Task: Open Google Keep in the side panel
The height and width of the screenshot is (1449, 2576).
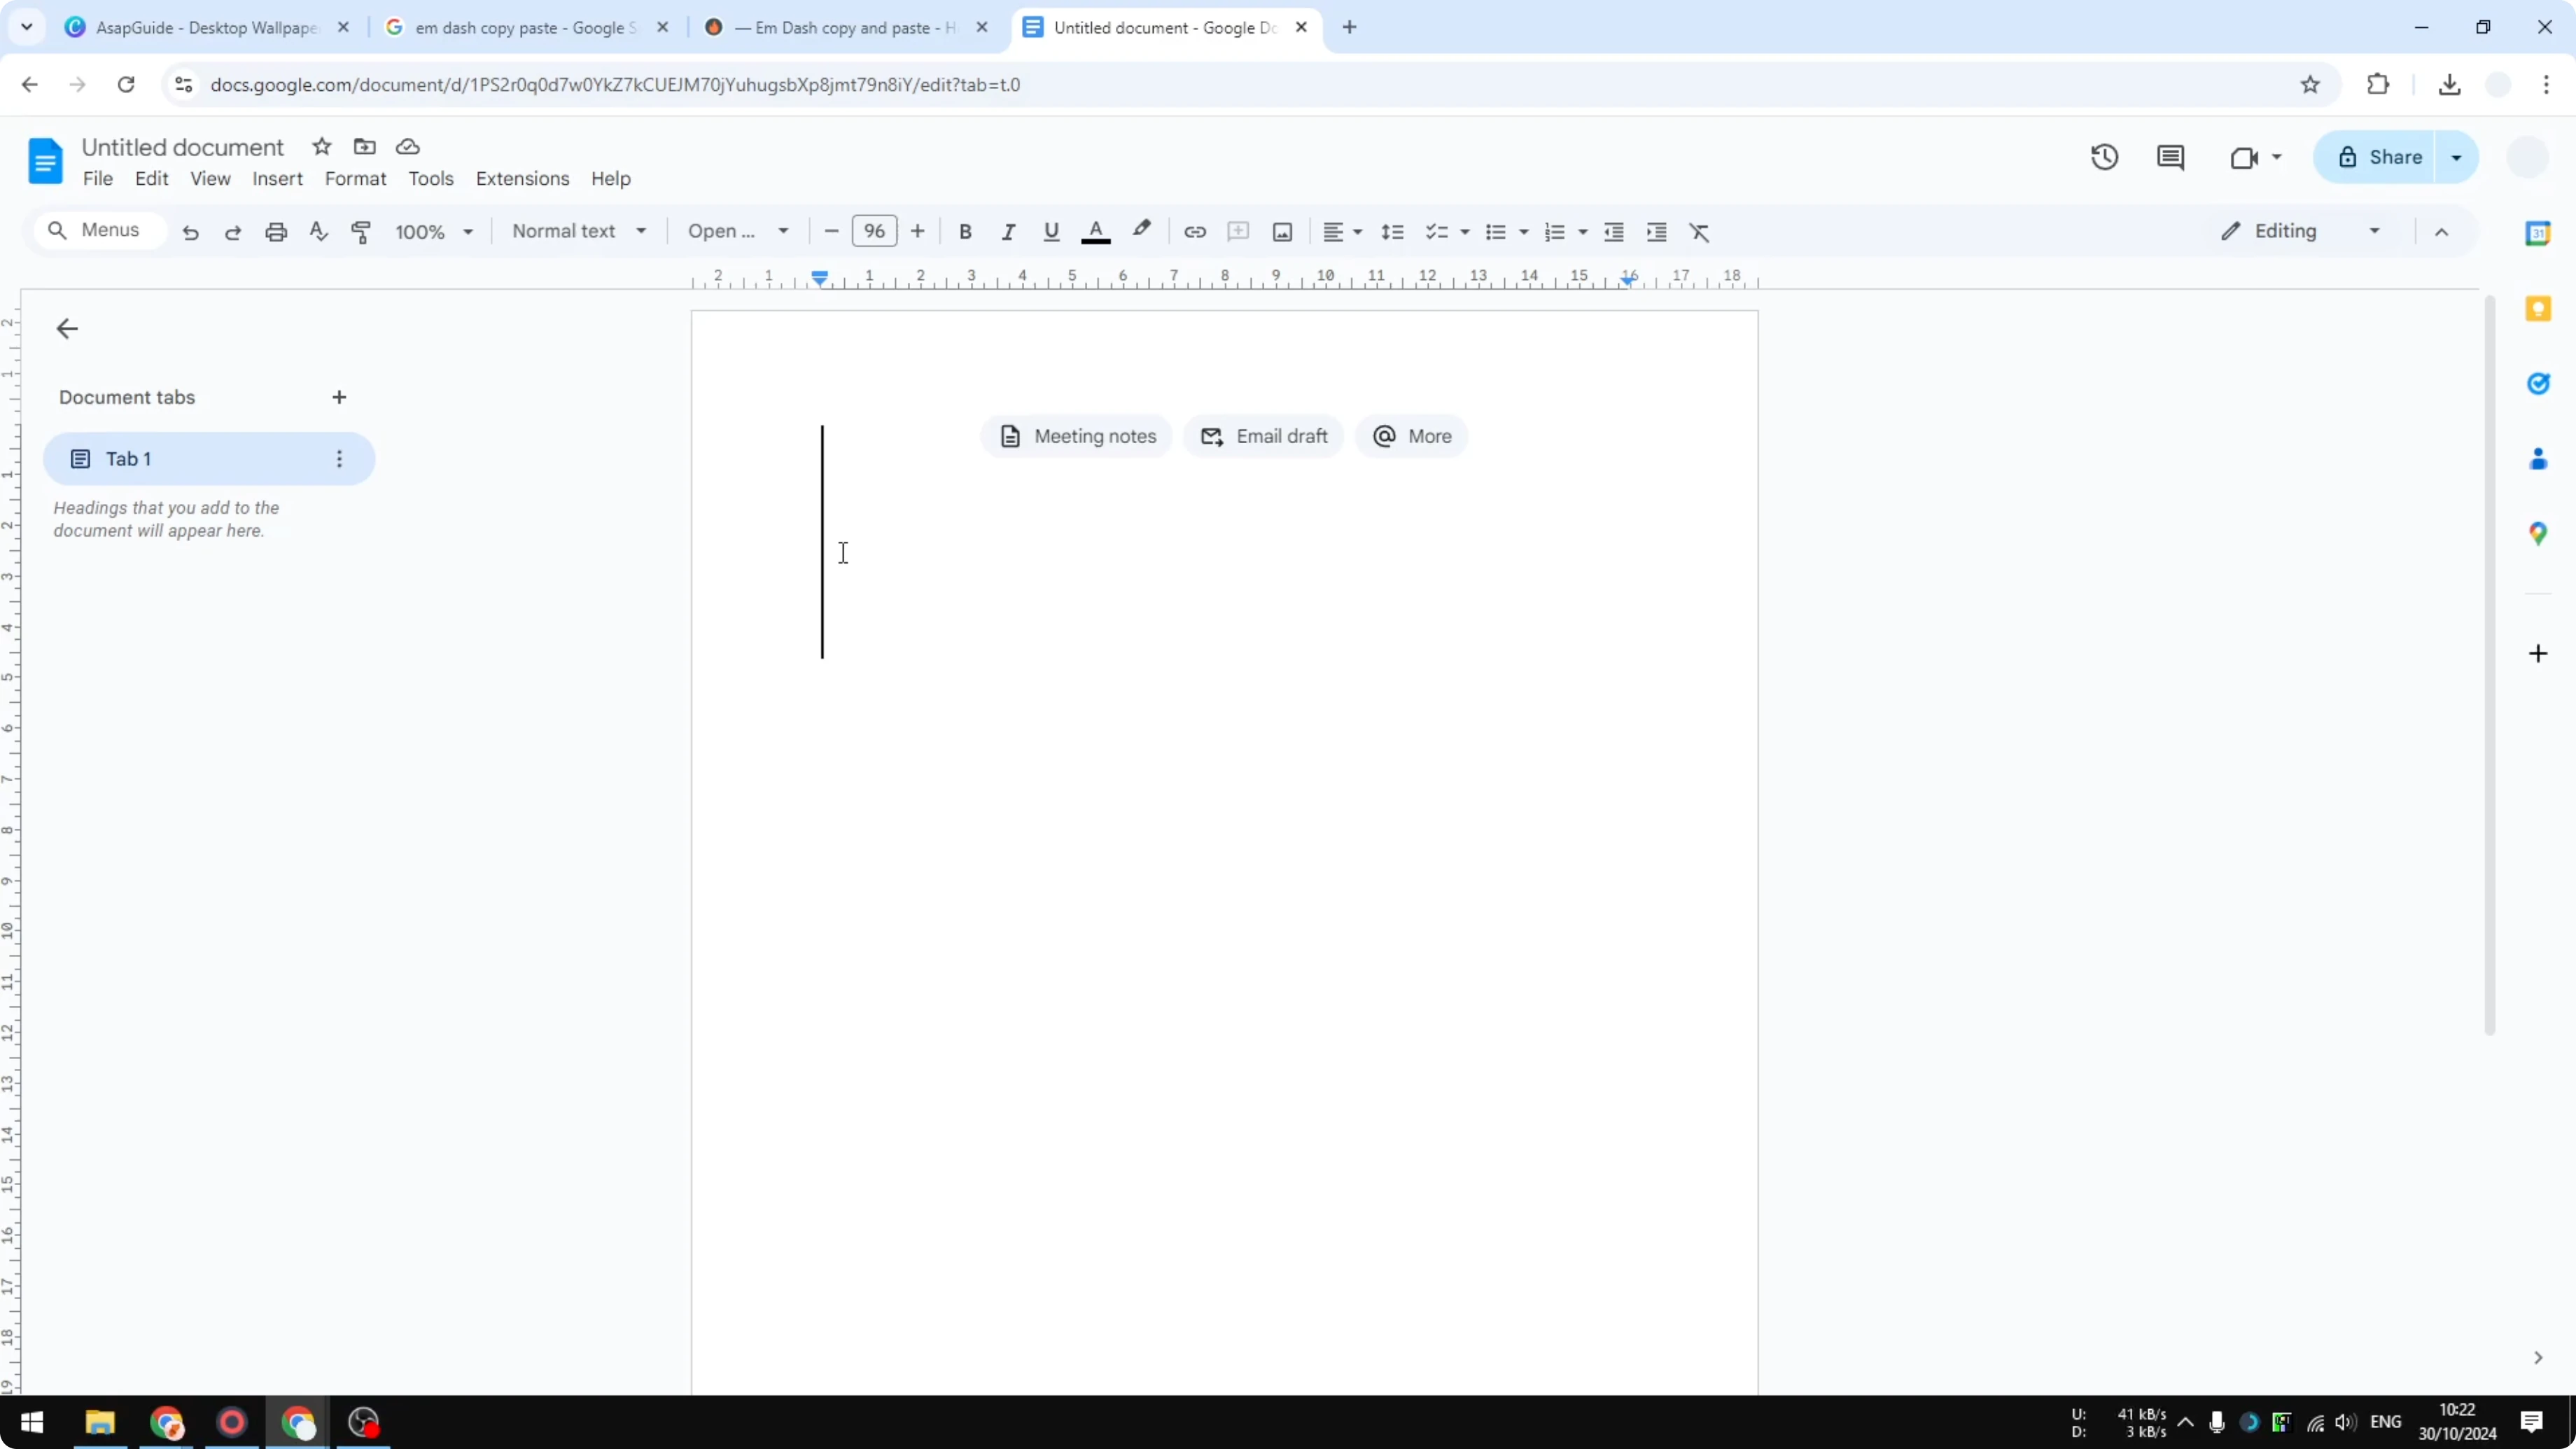Action: (2539, 308)
